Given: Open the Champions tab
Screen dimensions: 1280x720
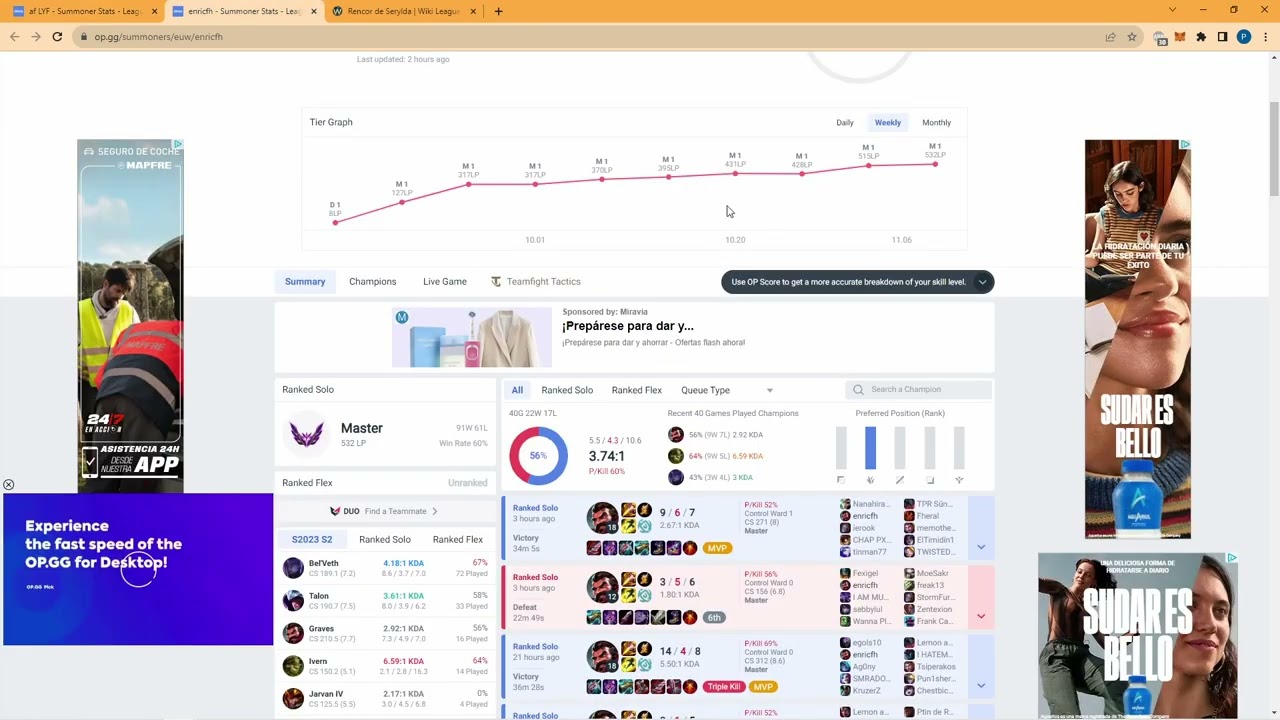Looking at the screenshot, I should (373, 282).
